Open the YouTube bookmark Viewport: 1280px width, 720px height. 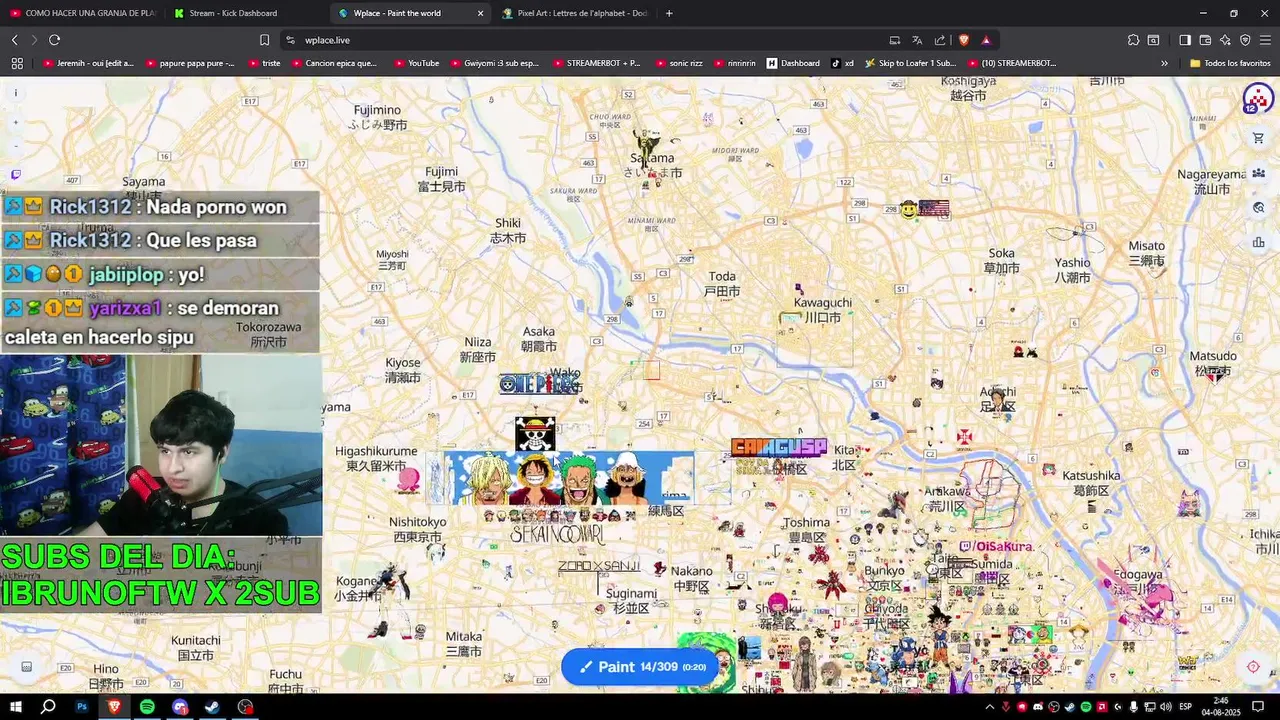coord(416,63)
